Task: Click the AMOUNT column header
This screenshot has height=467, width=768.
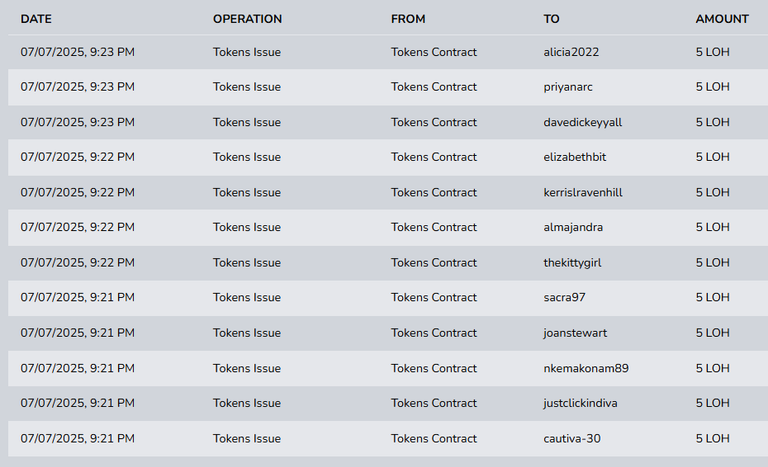Action: [x=722, y=19]
